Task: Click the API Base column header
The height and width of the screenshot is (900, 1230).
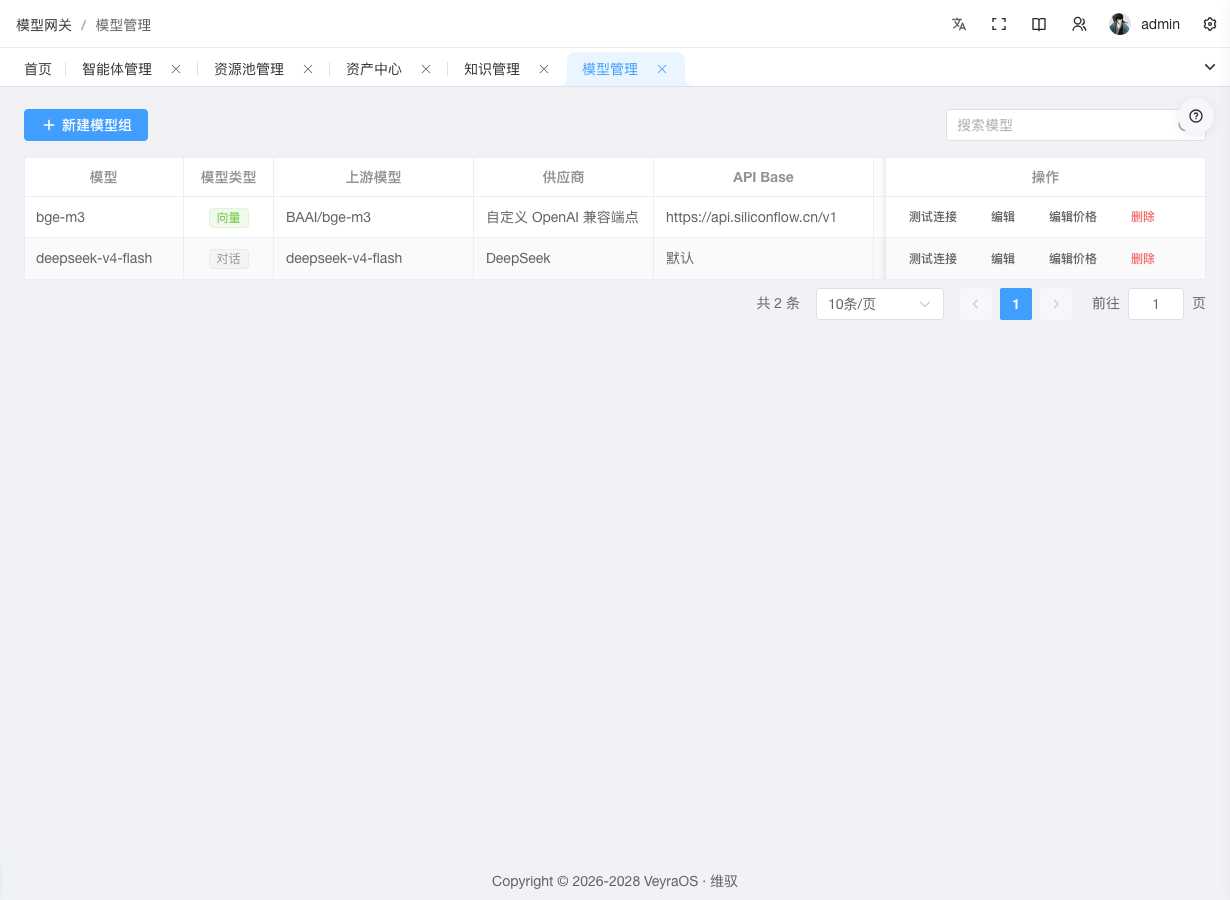Action: point(763,177)
